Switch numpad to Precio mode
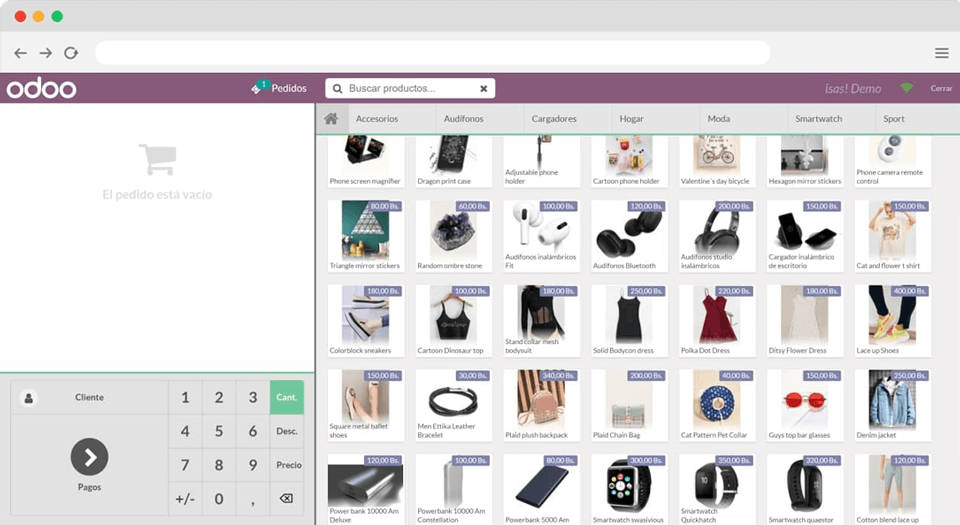This screenshot has width=960, height=525. (x=288, y=465)
